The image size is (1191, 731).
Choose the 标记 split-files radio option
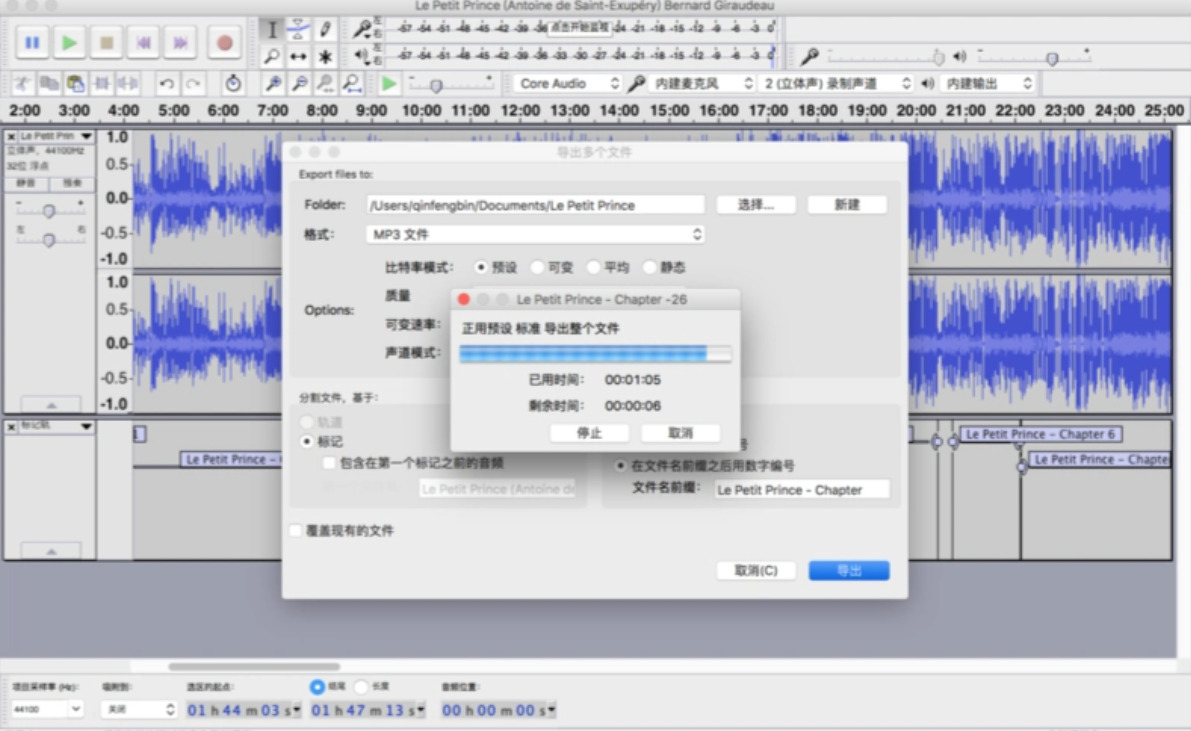coord(307,441)
